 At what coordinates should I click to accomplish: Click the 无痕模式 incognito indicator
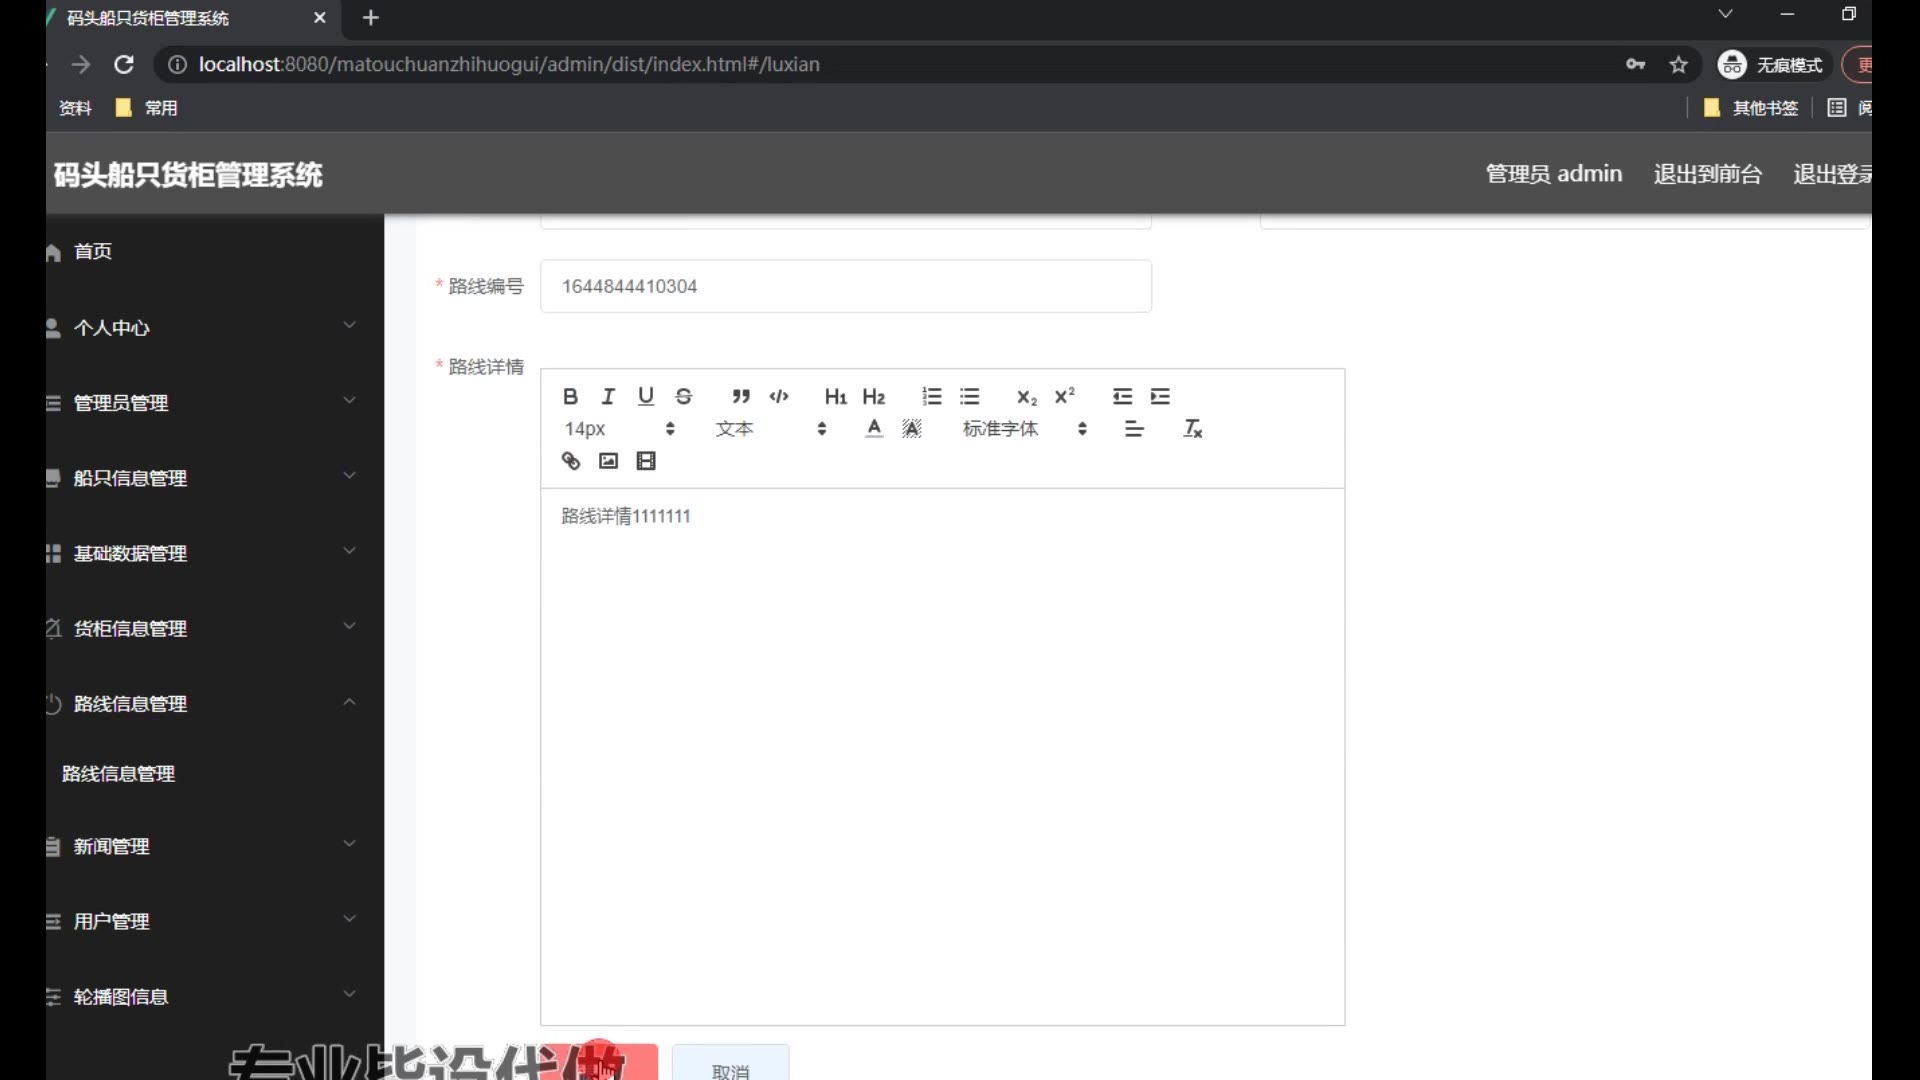point(1772,65)
